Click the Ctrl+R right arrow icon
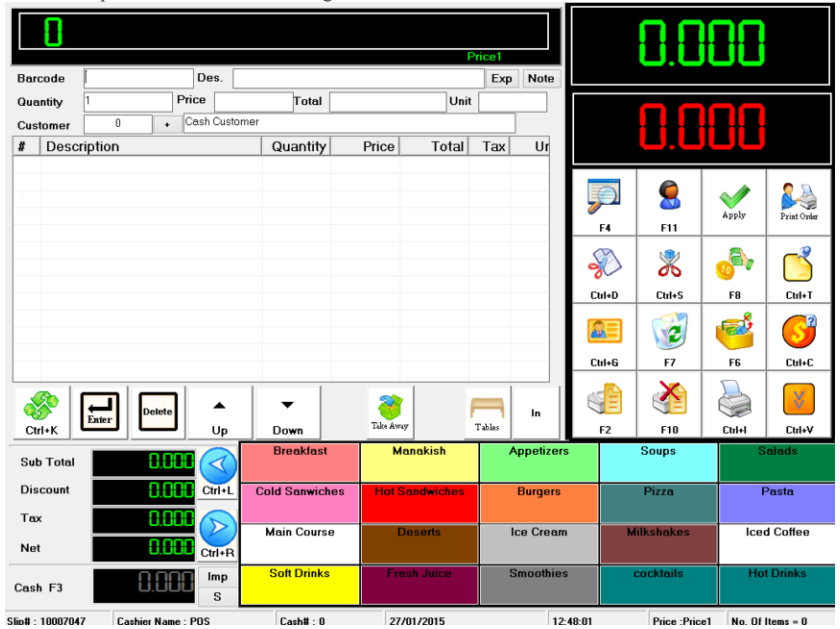840x629 pixels. (x=218, y=534)
